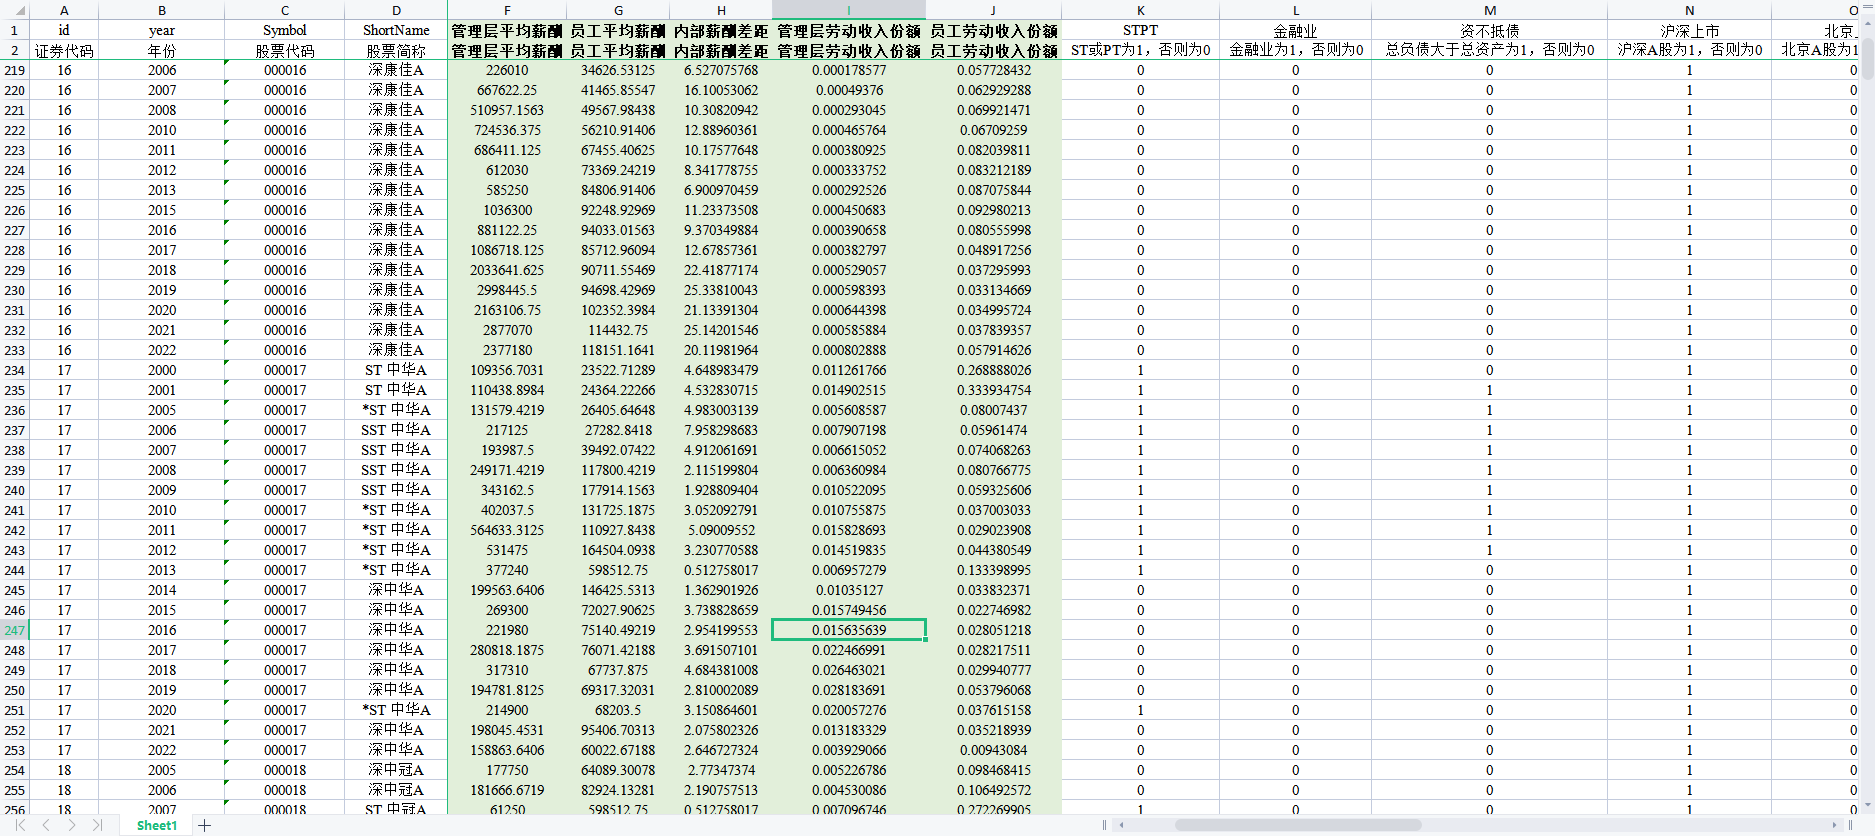Viewport: 1875px width, 836px height.
Task: Click the select-all corner box
Action: pyautogui.click(x=14, y=10)
